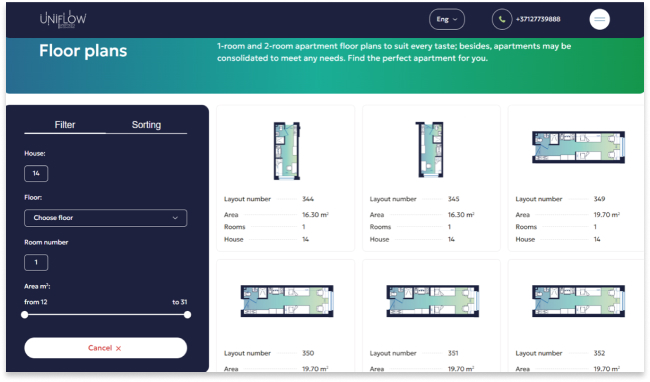Click Rooms value of layout 344
Screen dimensions: 650x382
[304, 227]
